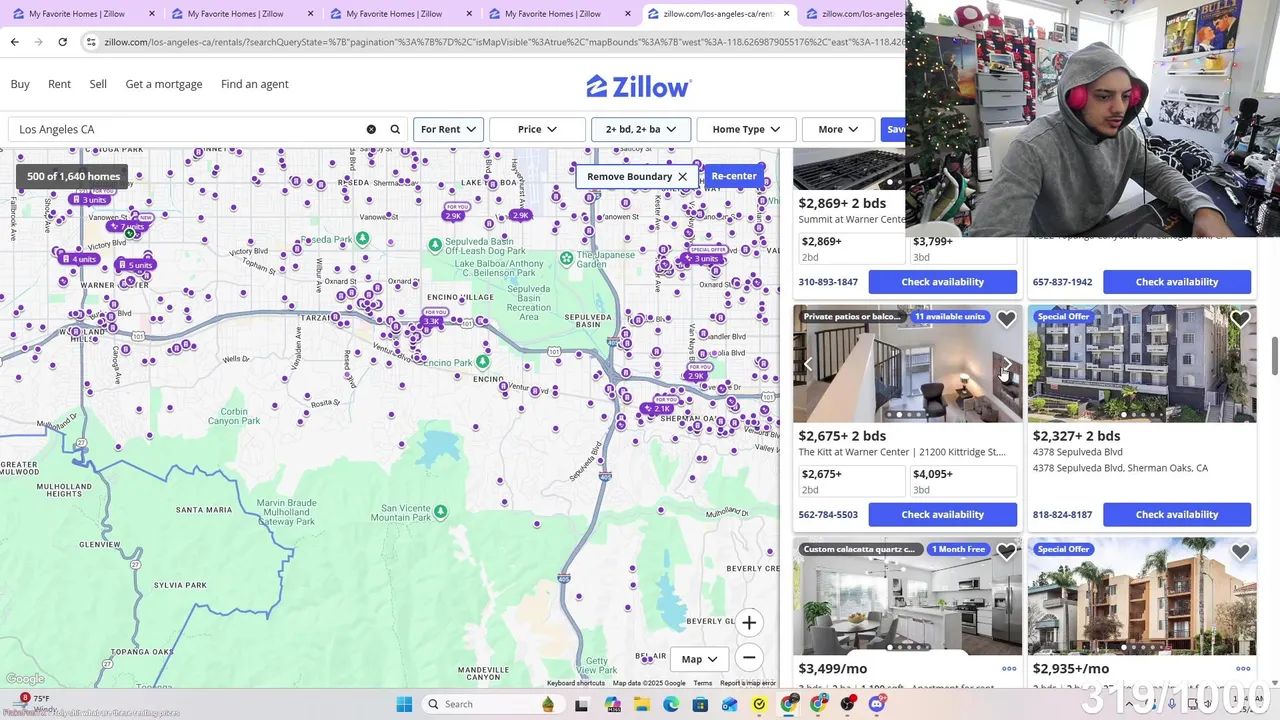Open the map Terms link

(x=703, y=683)
